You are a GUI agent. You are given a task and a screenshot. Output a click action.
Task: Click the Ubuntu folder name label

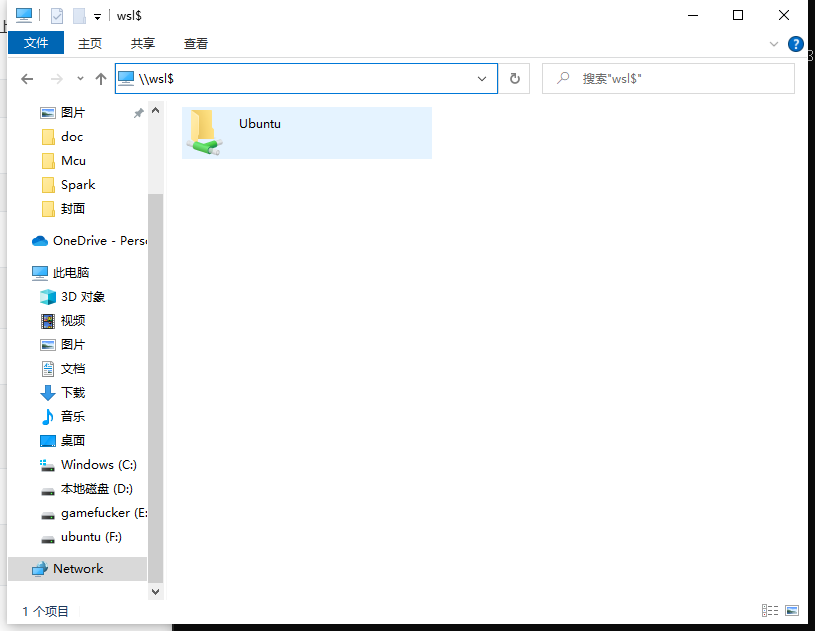(x=260, y=124)
